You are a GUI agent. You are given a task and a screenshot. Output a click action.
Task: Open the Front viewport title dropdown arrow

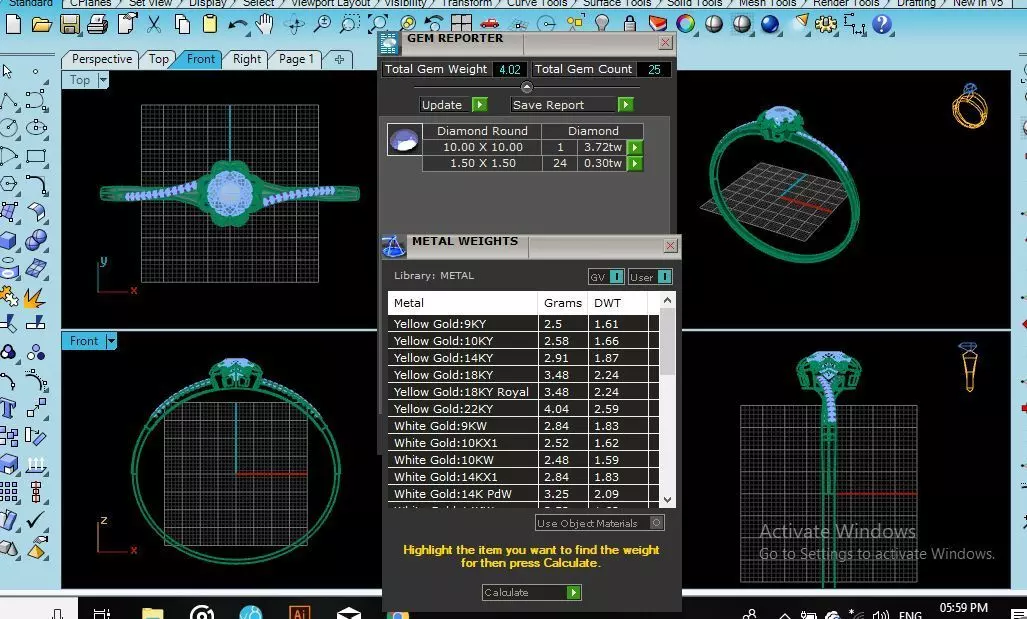point(111,341)
